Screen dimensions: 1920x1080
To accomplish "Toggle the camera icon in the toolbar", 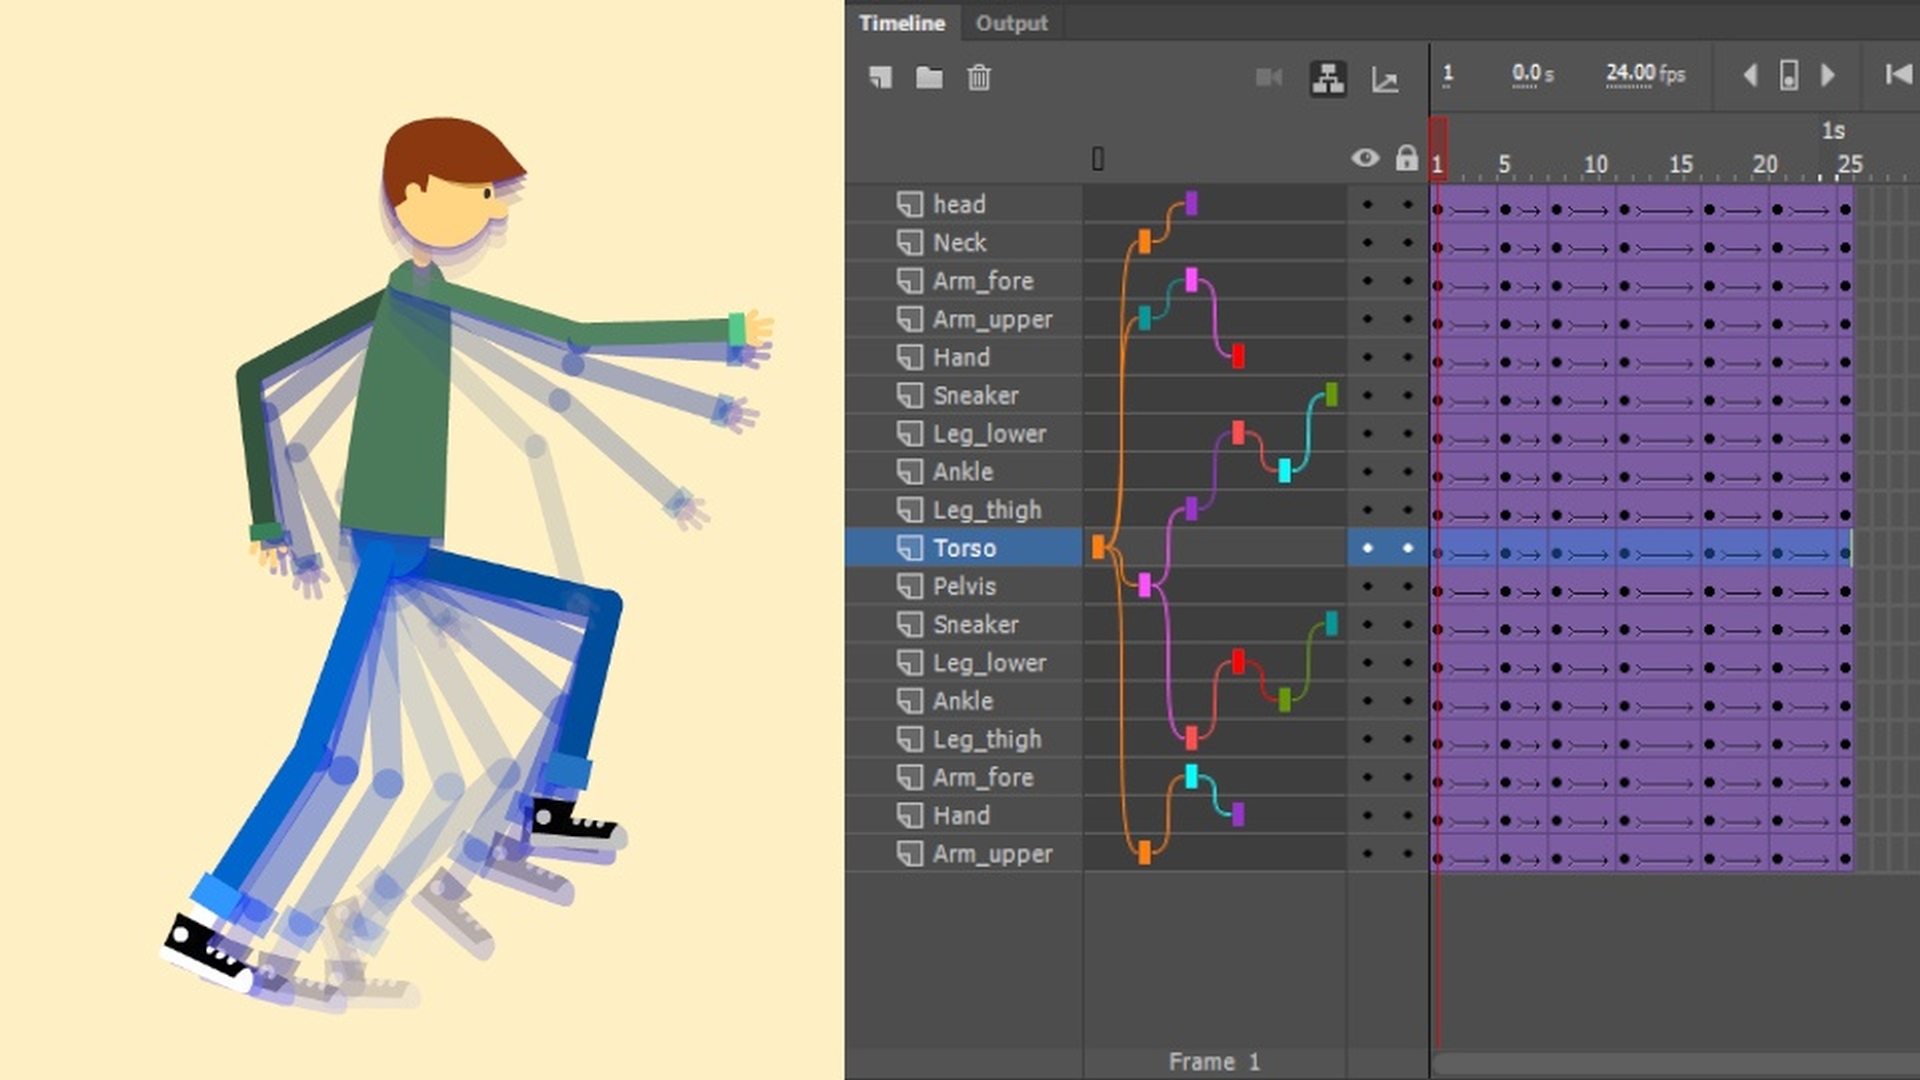I will (1269, 78).
